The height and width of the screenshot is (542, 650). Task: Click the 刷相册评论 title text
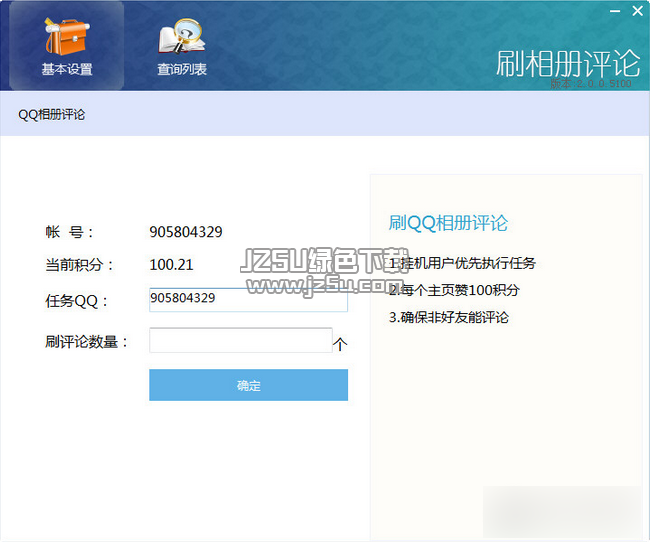pyautogui.click(x=568, y=63)
